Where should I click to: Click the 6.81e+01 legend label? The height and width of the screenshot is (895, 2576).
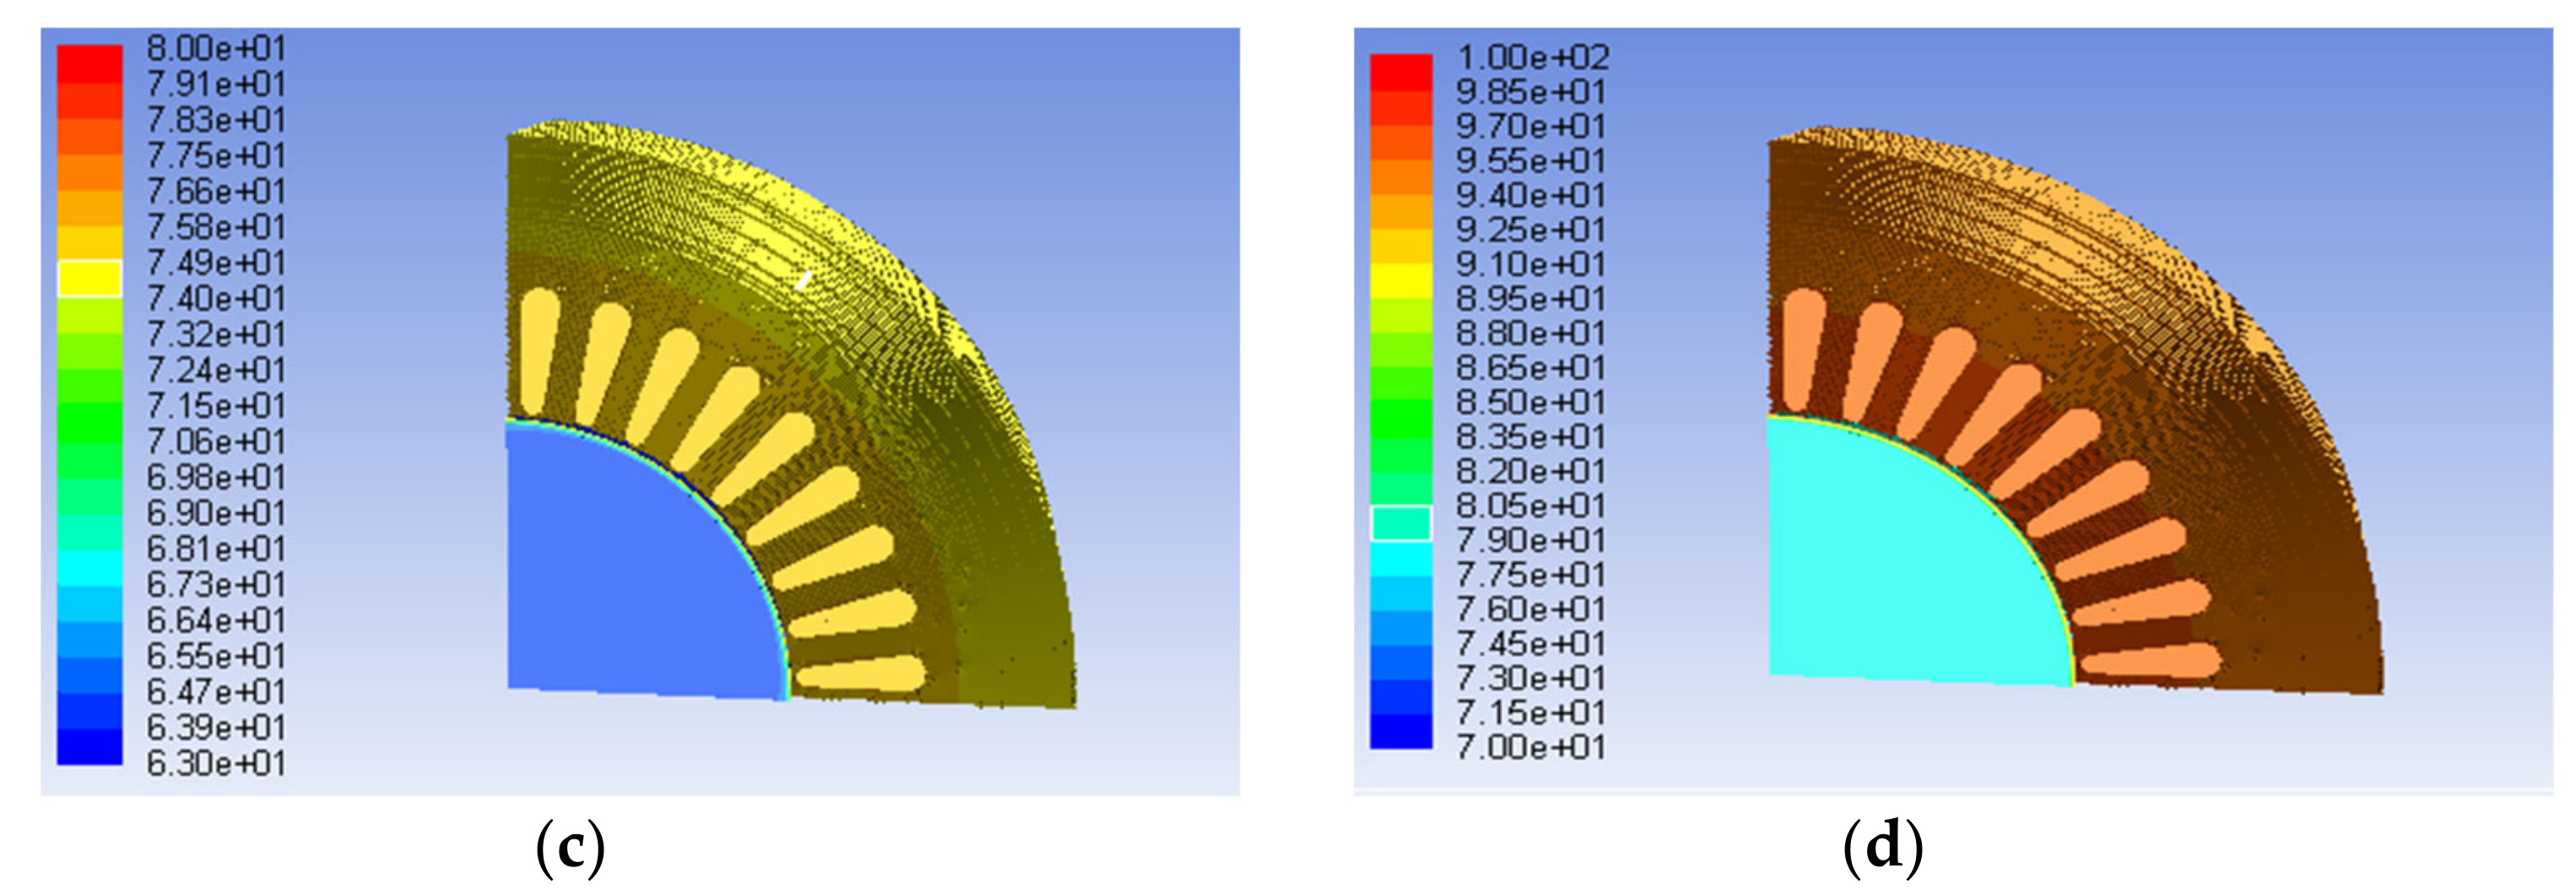(216, 549)
